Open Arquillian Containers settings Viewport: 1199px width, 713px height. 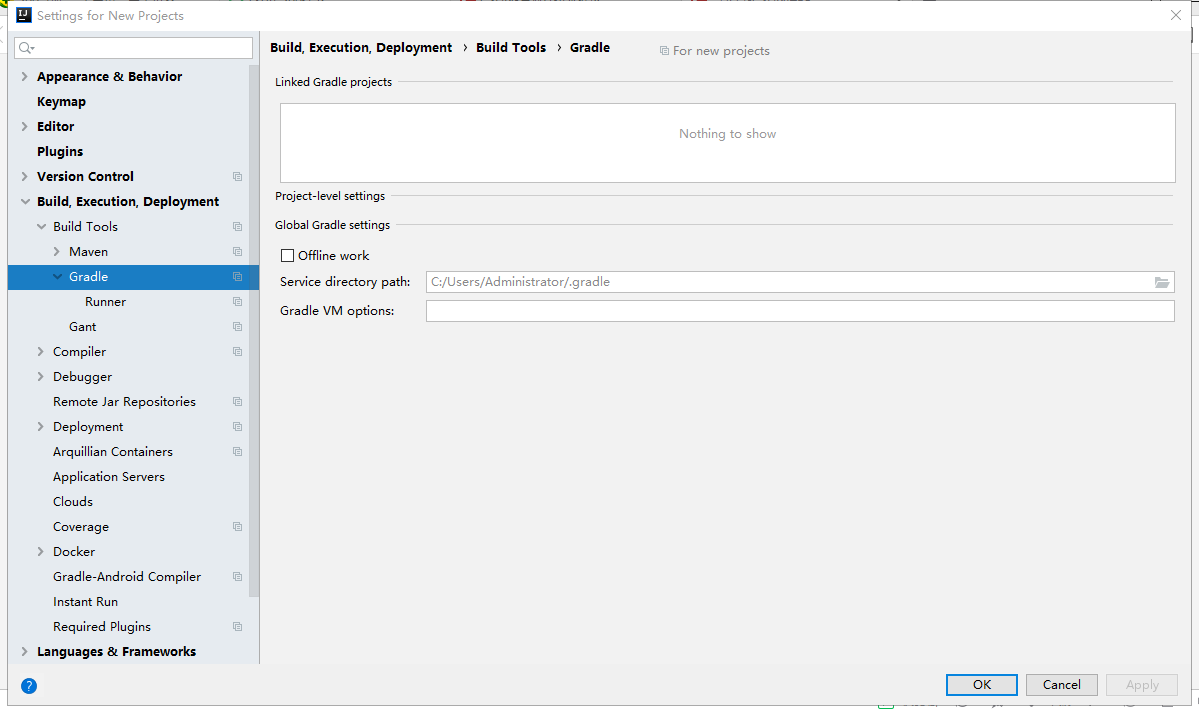(x=112, y=452)
